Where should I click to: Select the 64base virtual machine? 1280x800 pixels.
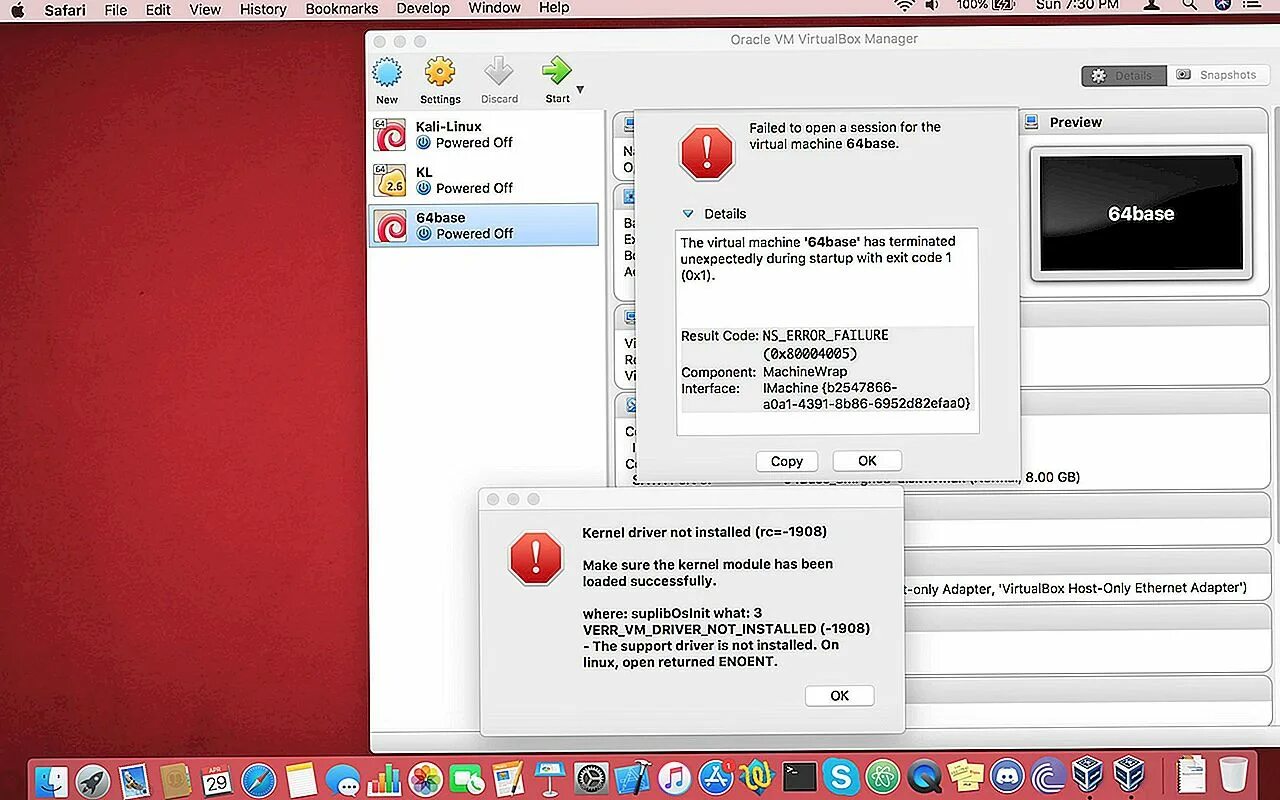[484, 225]
